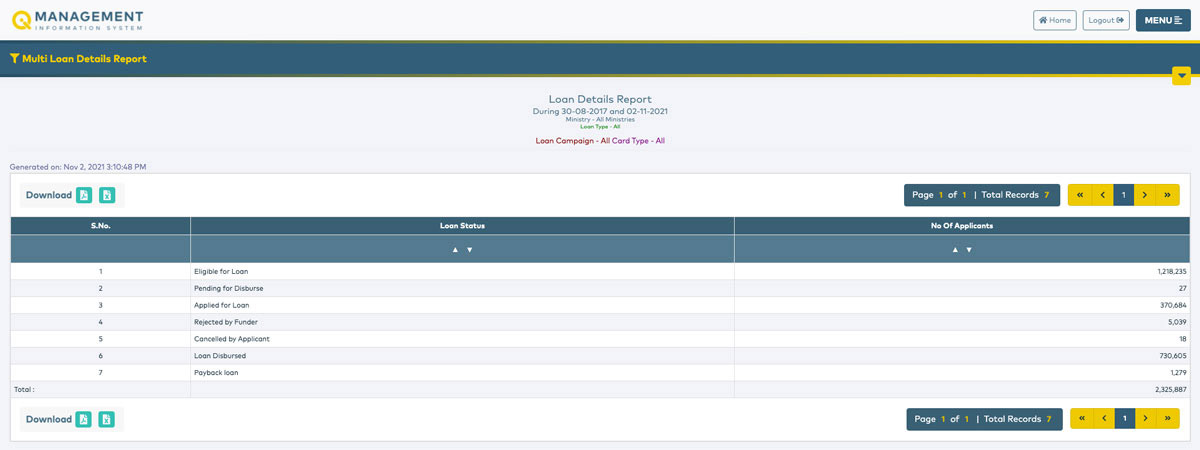This screenshot has width=1200, height=450.
Task: Click the bottom PDF download icon
Action: pyautogui.click(x=85, y=419)
